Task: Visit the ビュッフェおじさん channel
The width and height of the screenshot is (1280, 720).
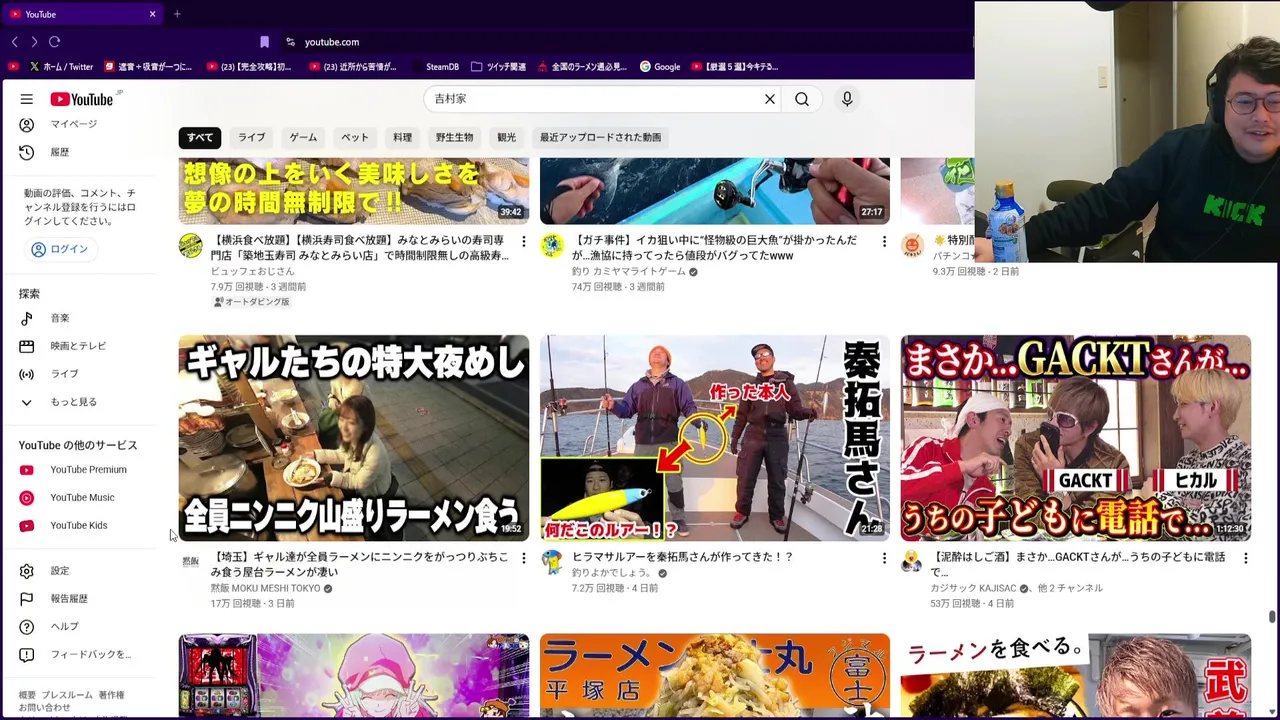Action: [x=253, y=271]
